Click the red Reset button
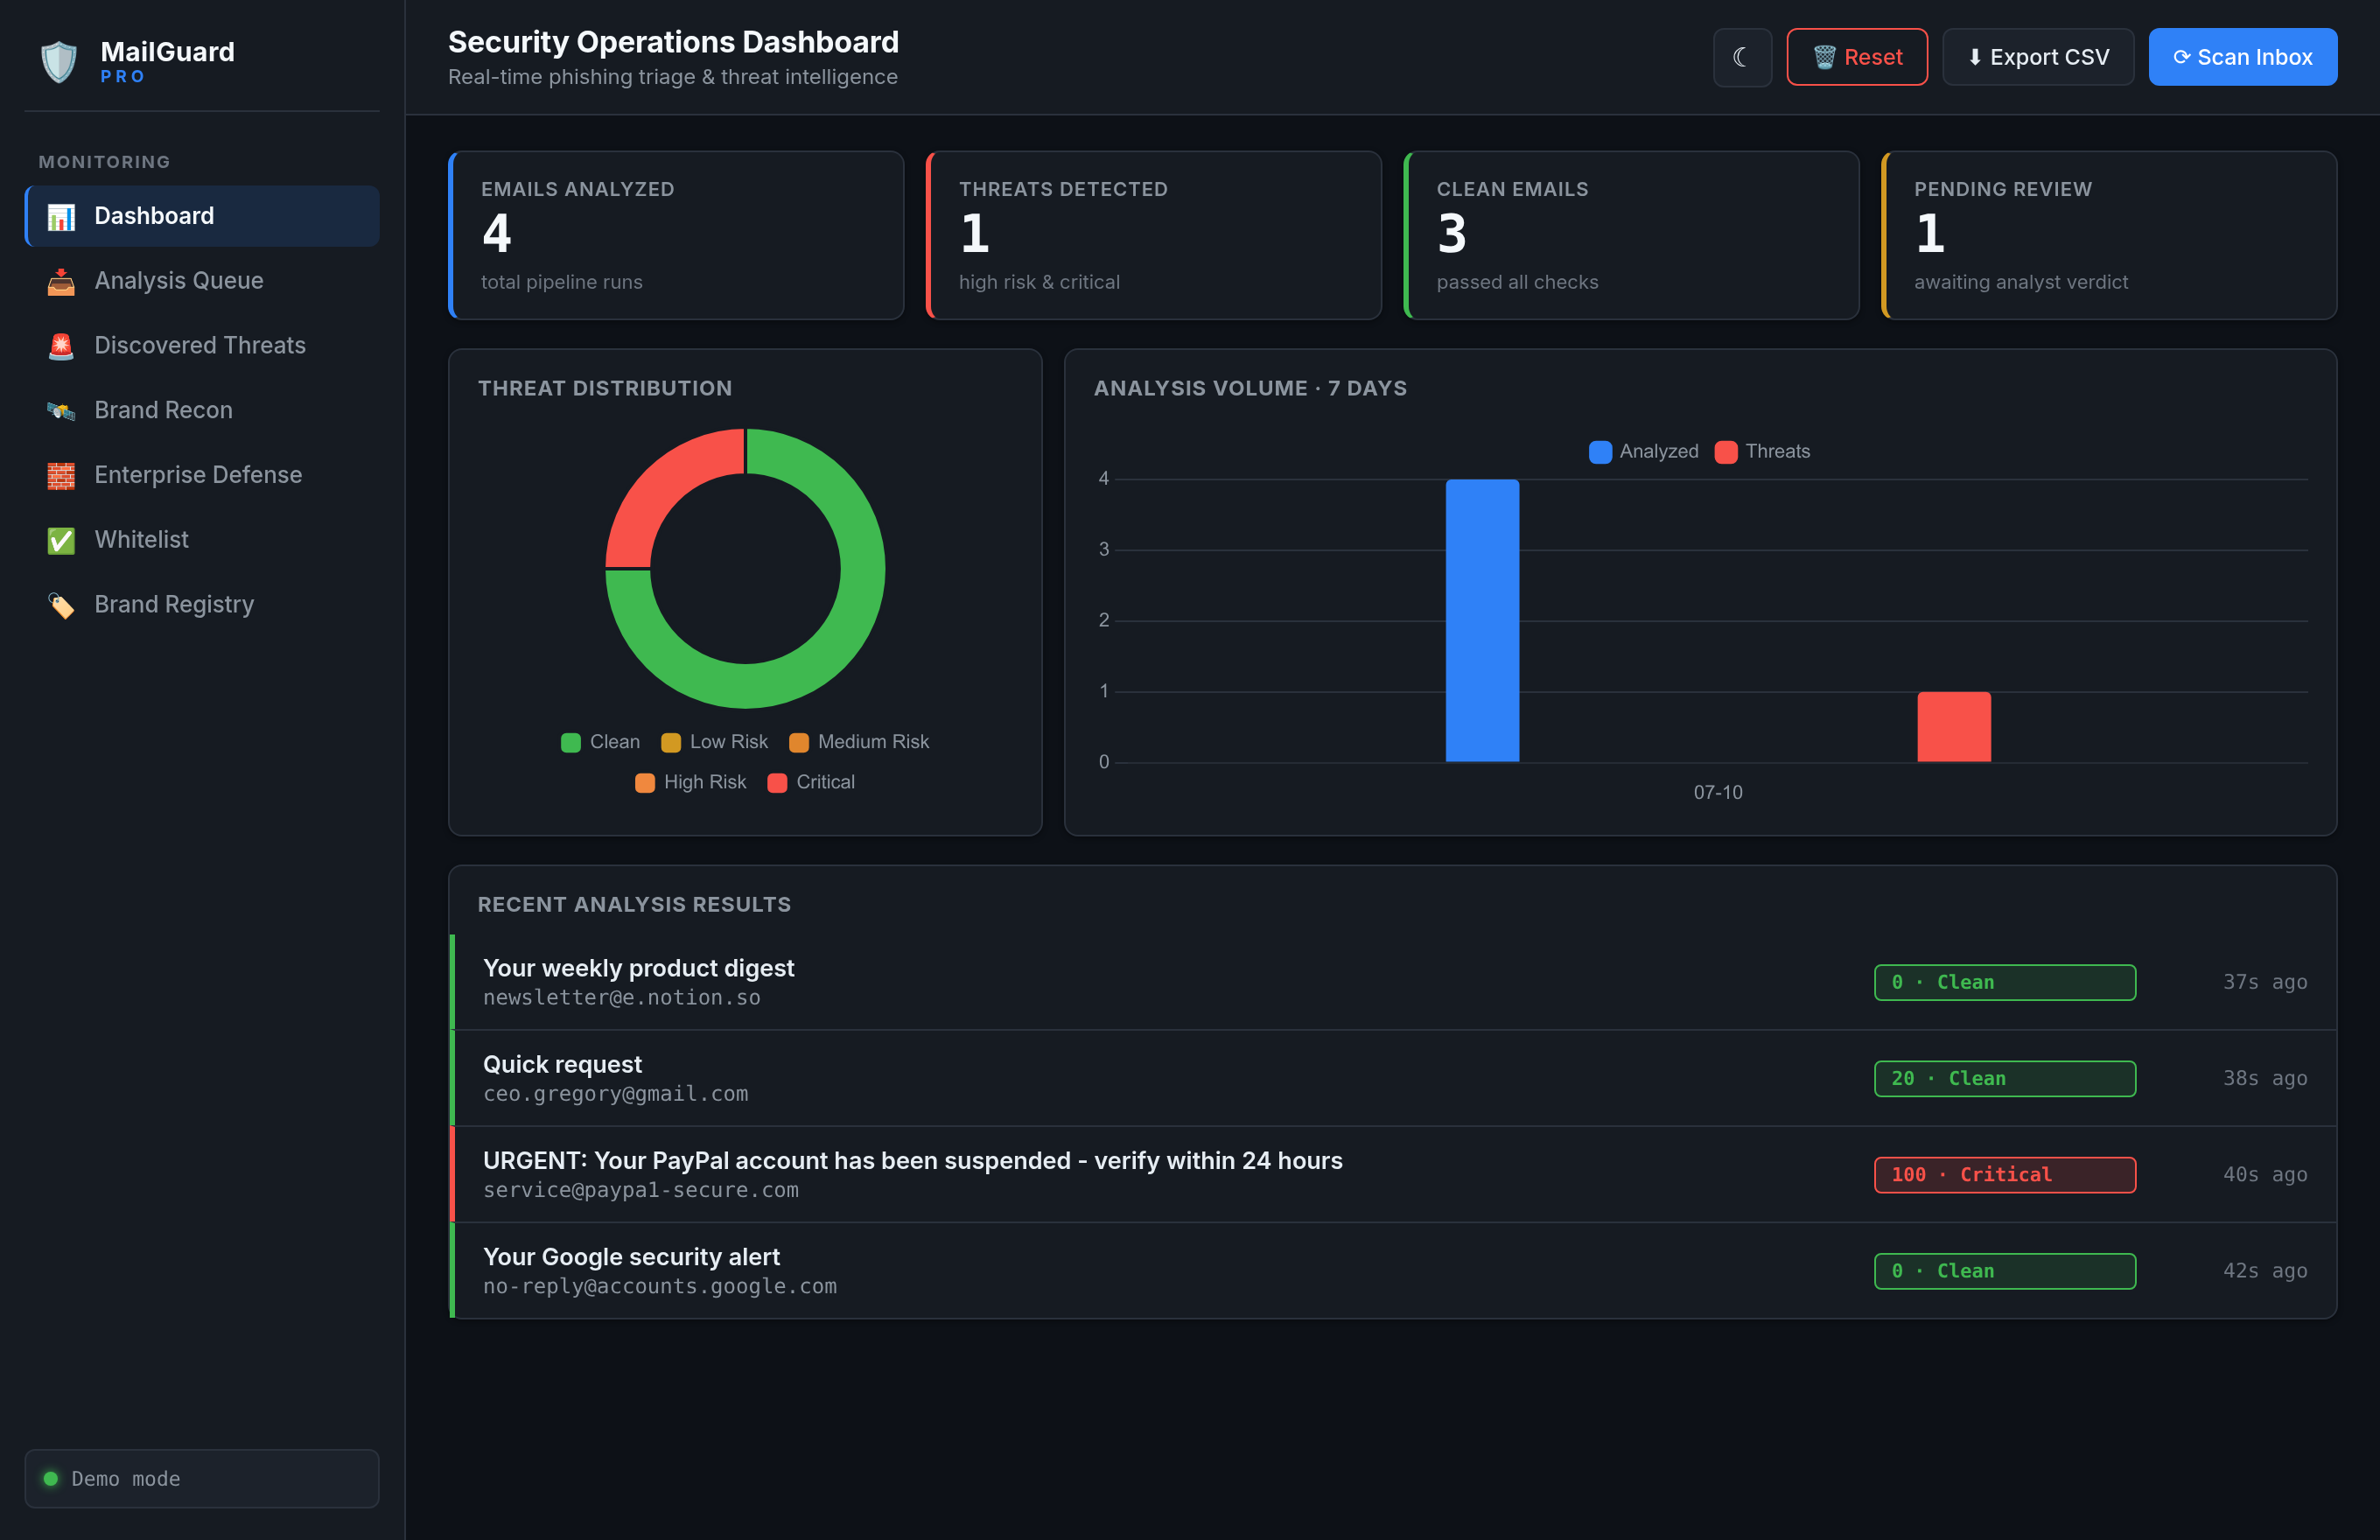The width and height of the screenshot is (2380, 1540). click(x=1857, y=57)
